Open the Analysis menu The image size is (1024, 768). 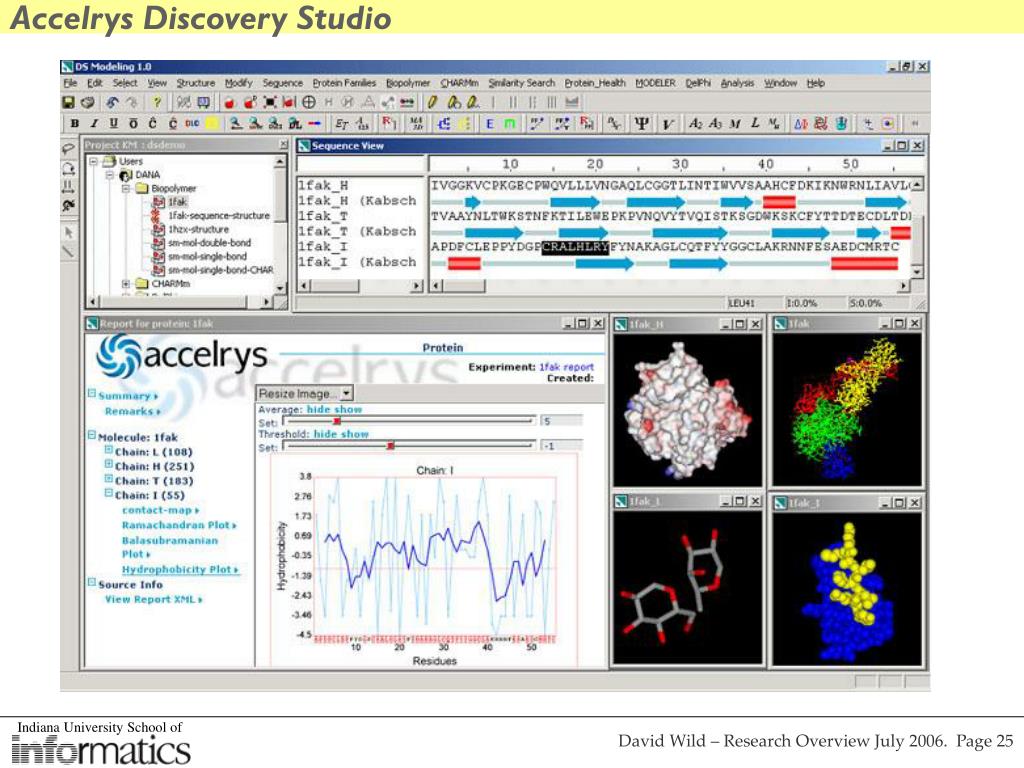[737, 83]
